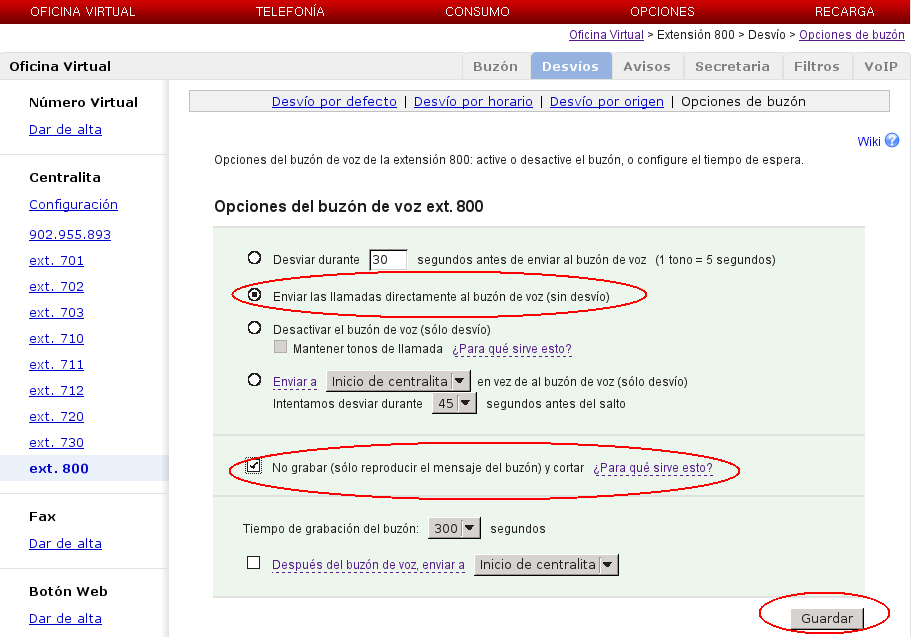Open the 45 seconds delay dropdown
Screen dimensions: 911x637
454,402
